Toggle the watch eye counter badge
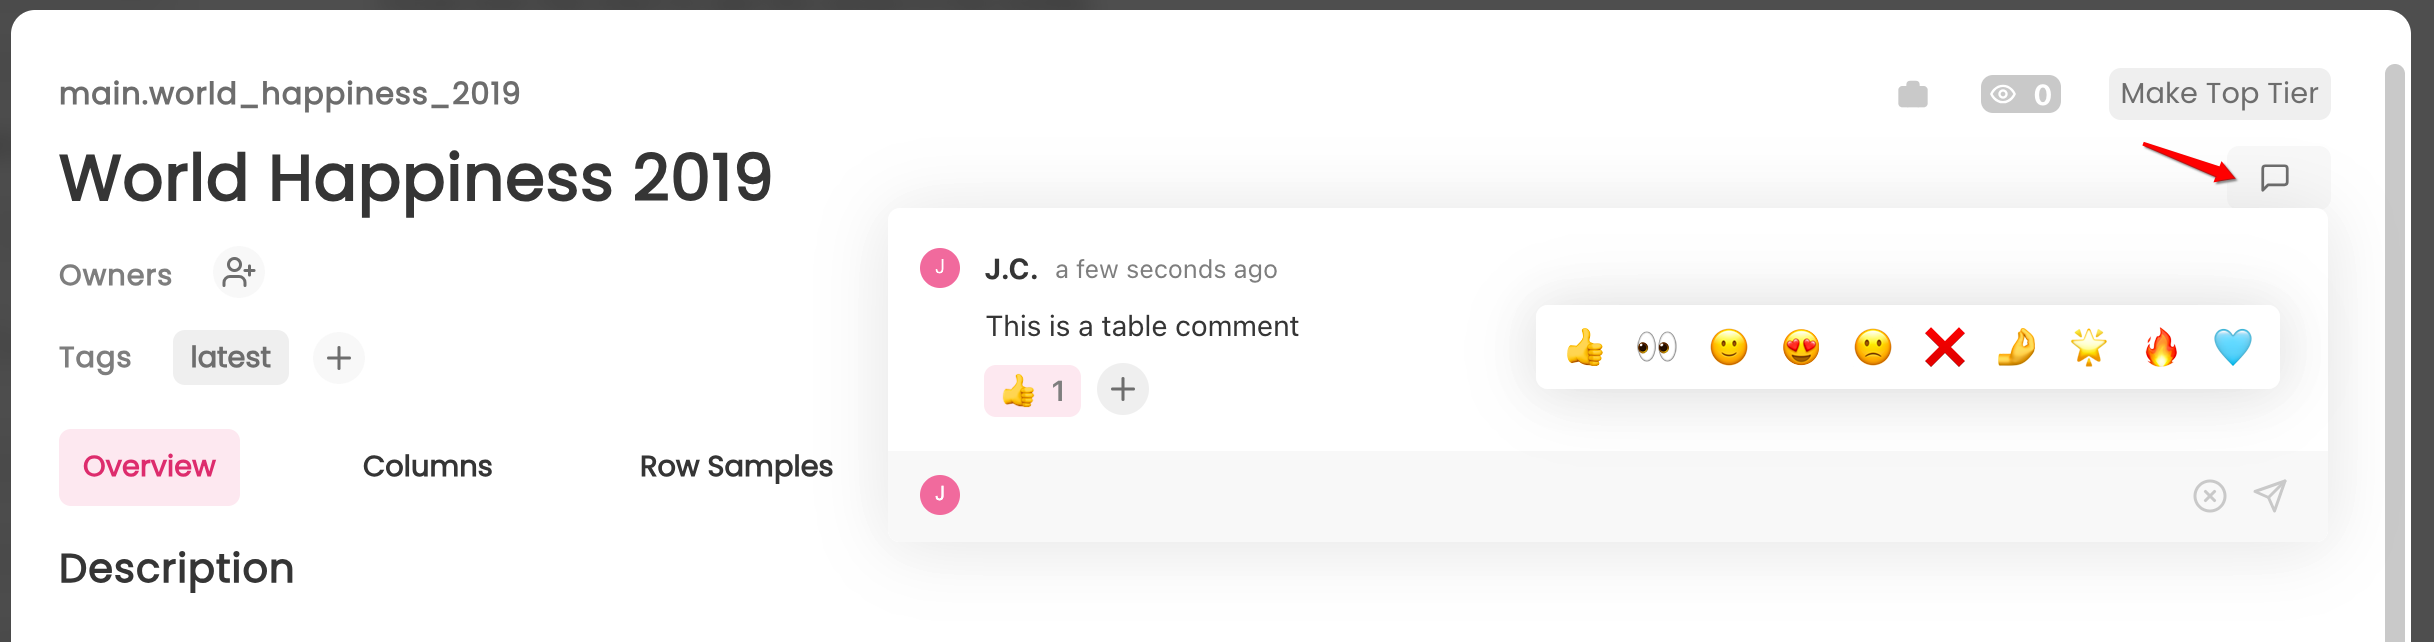Viewport: 2434px width, 642px height. [2021, 95]
